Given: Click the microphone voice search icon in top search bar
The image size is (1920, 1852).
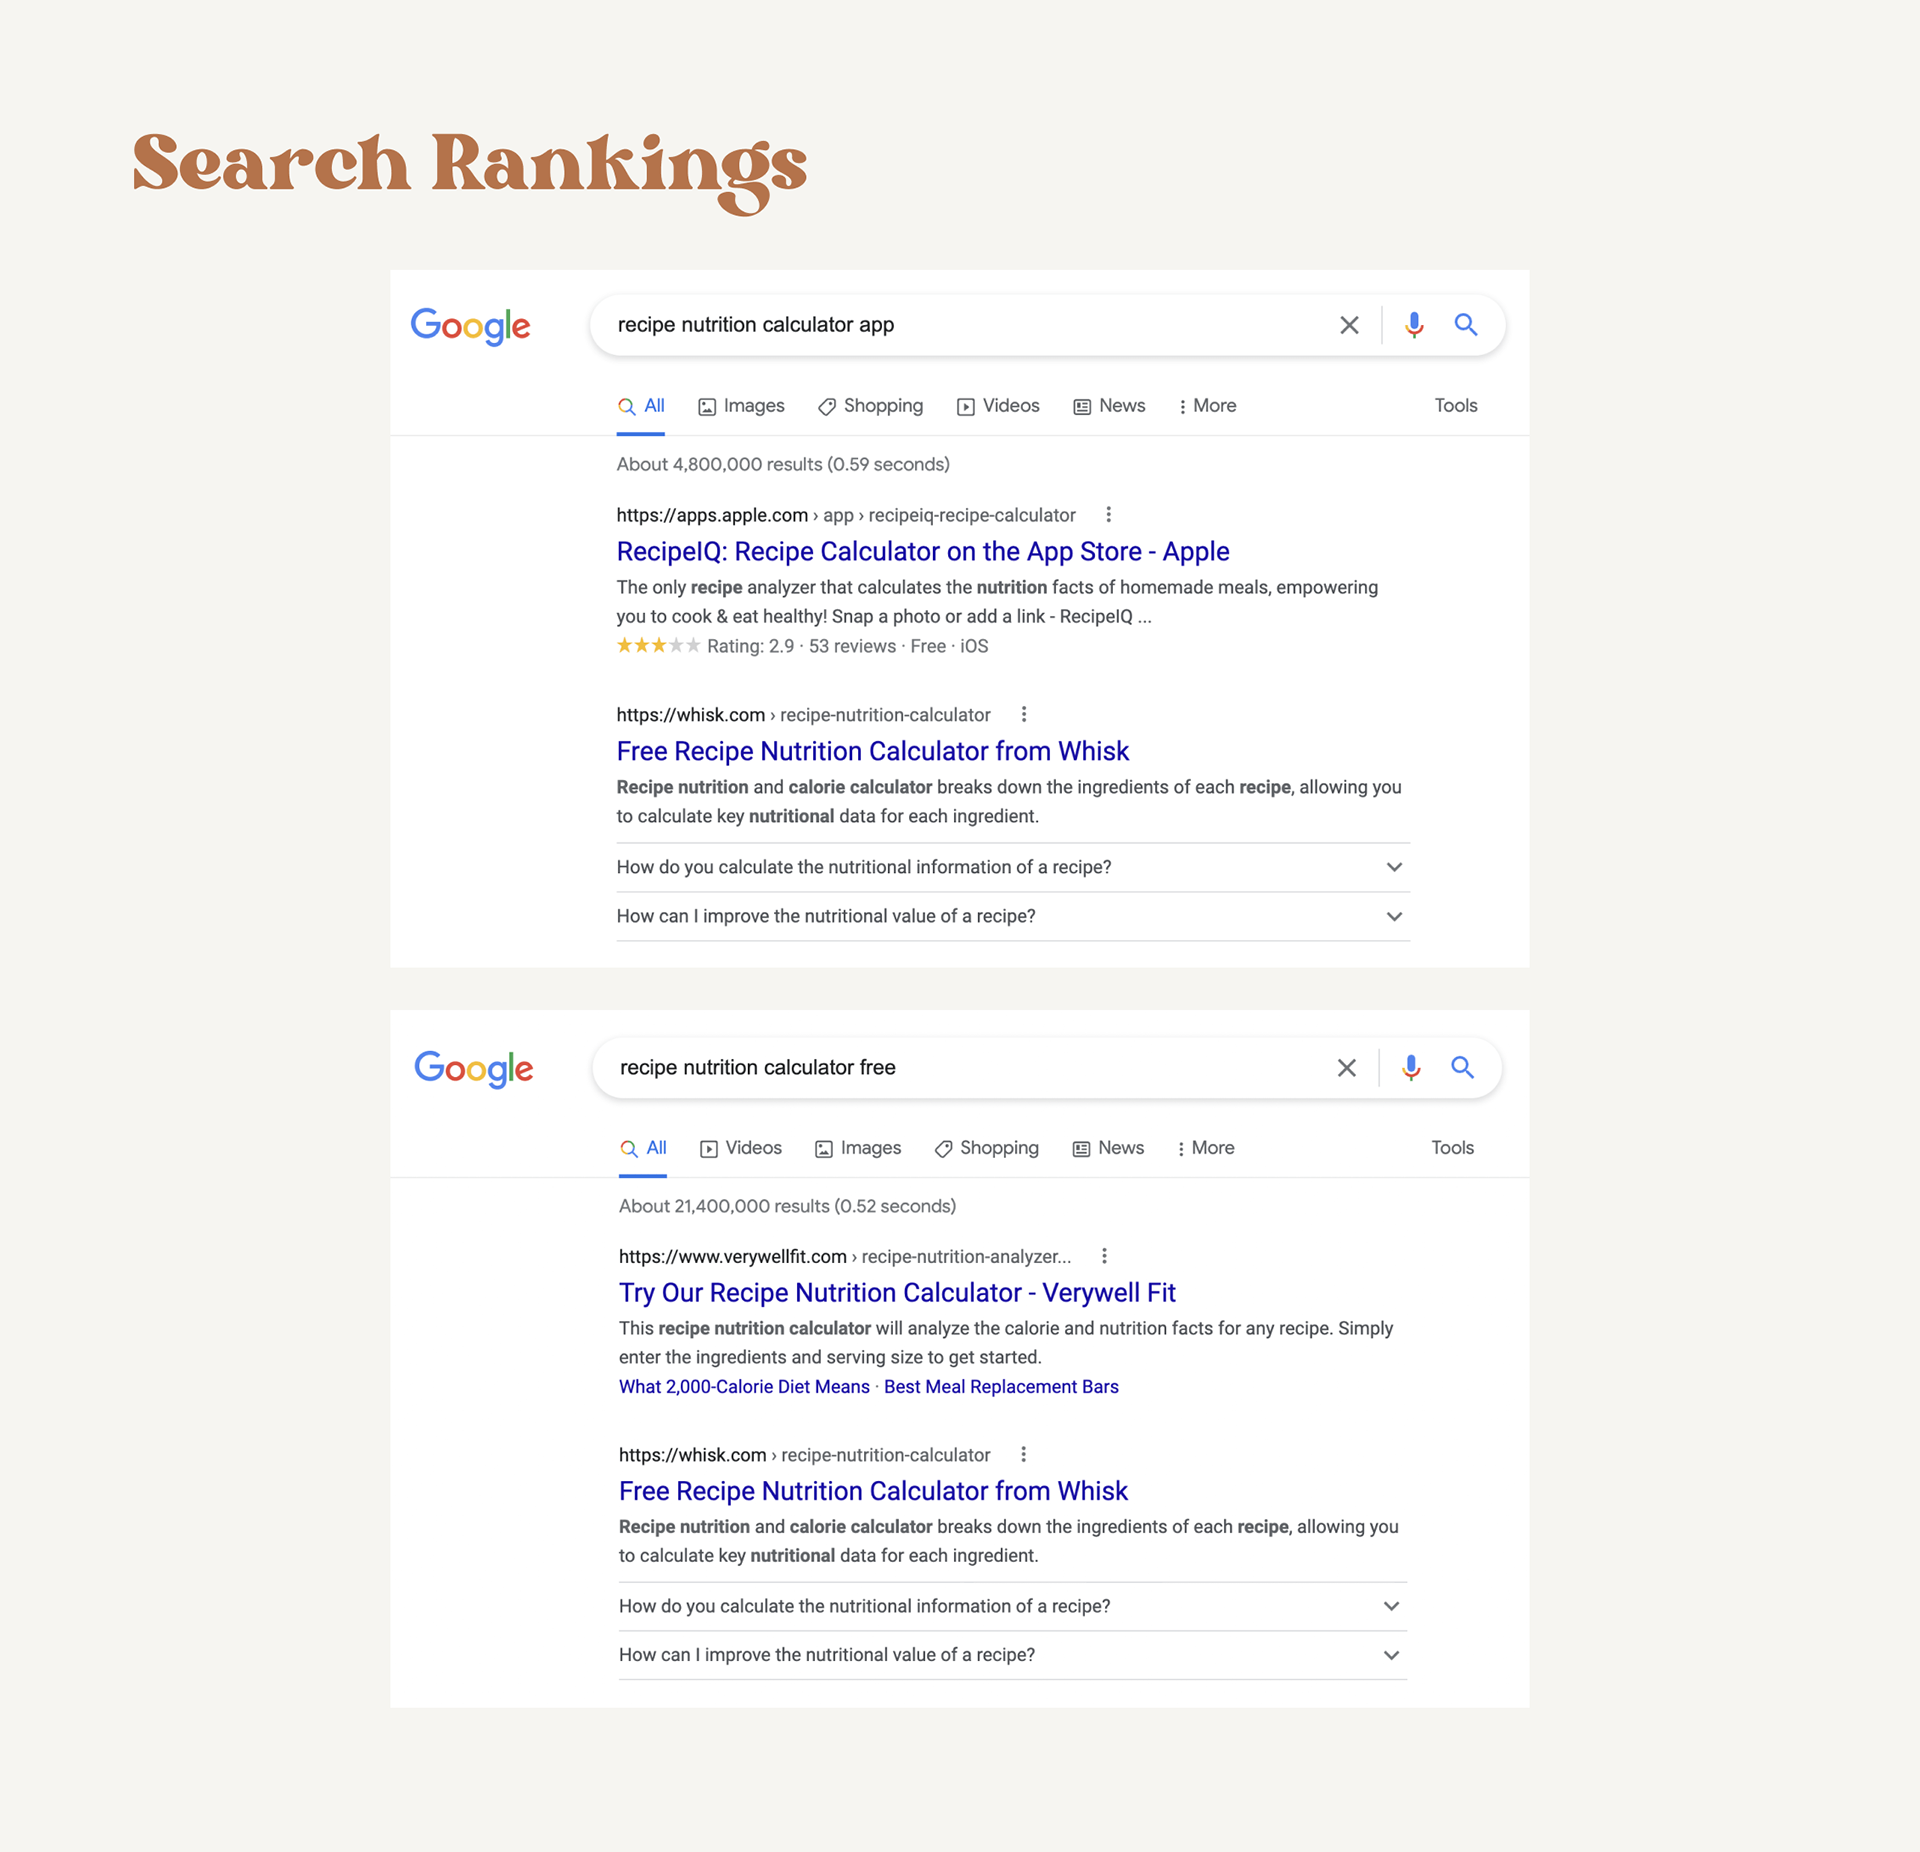Looking at the screenshot, I should [x=1414, y=325].
